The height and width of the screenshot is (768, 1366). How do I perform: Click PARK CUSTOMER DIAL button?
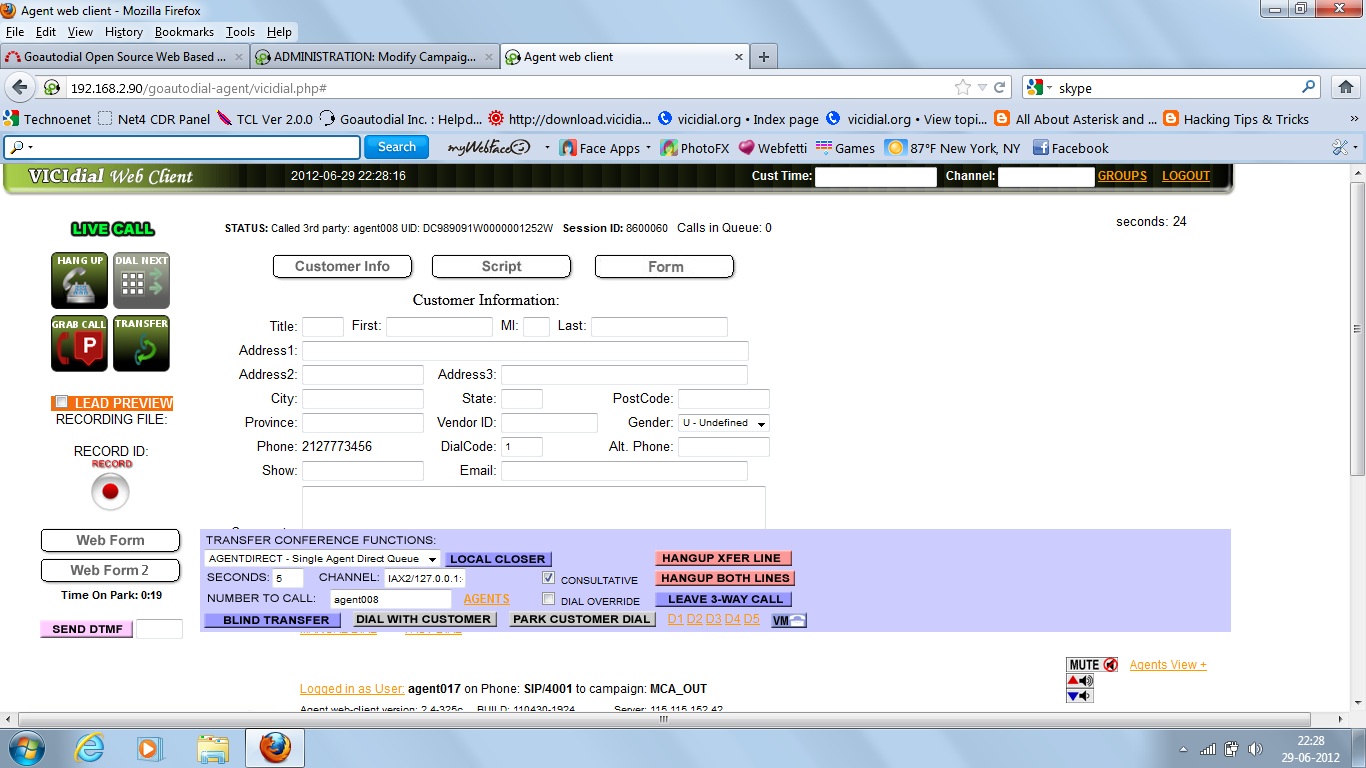click(x=582, y=620)
